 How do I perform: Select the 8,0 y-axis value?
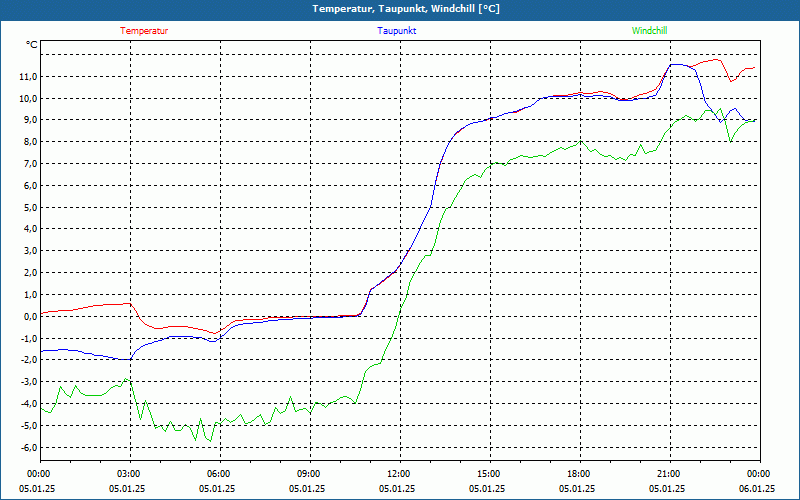click(x=30, y=142)
